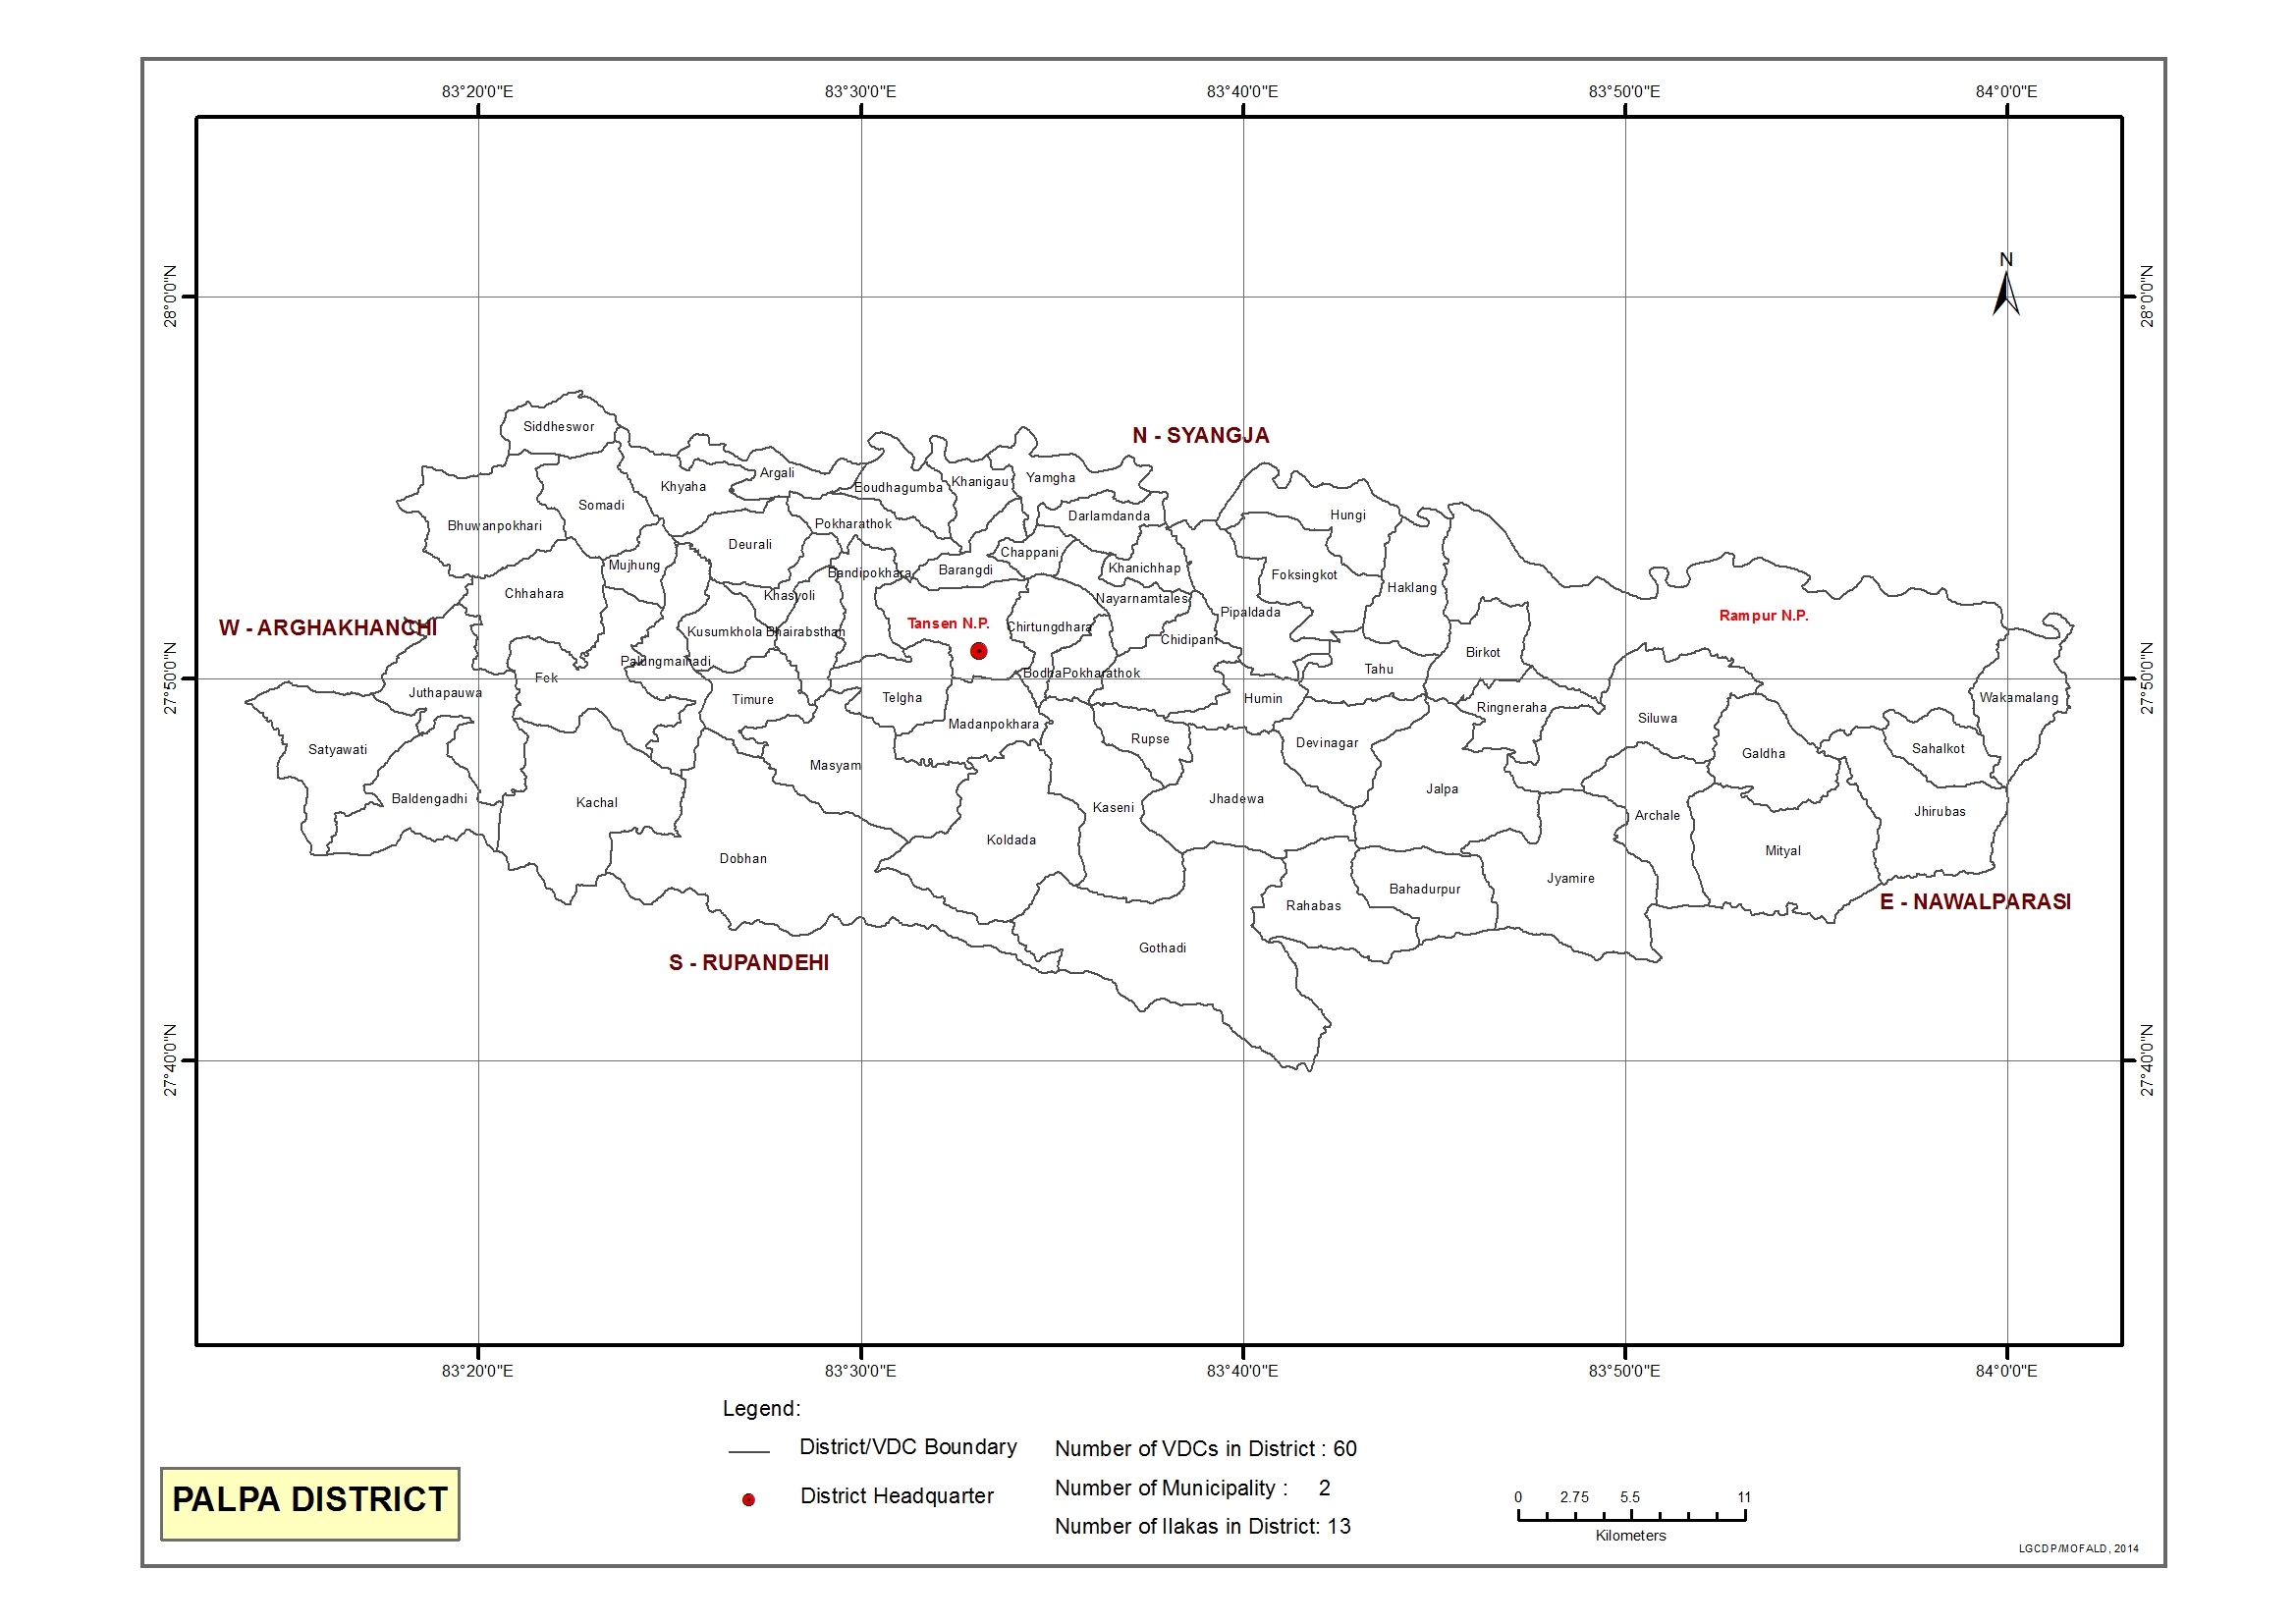Select the Gothadi VDC region
Screen dimensions: 2296x1624
click(x=1162, y=948)
